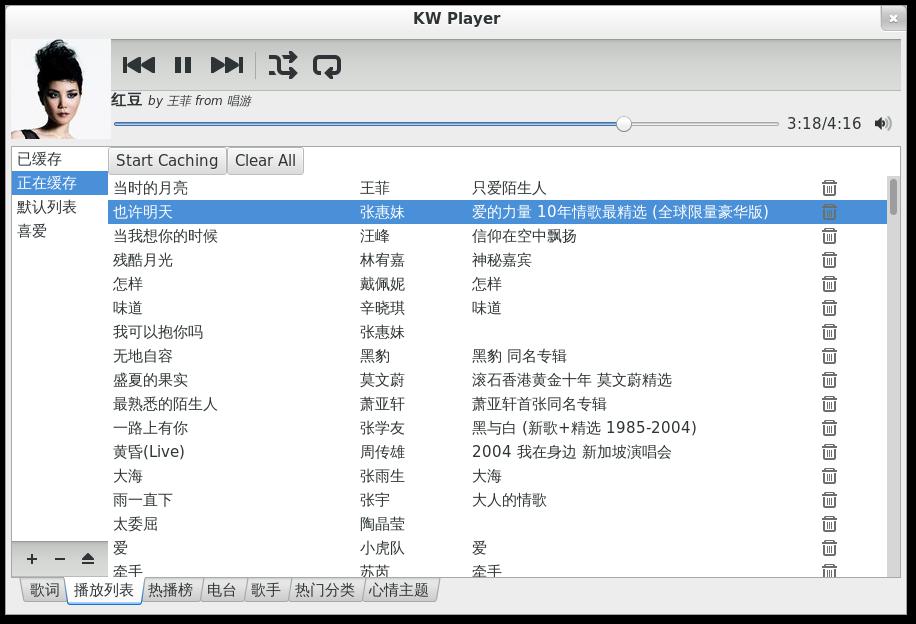The image size is (916, 624).
Task: Select song title 盛夏的果实
Action: tap(150, 380)
